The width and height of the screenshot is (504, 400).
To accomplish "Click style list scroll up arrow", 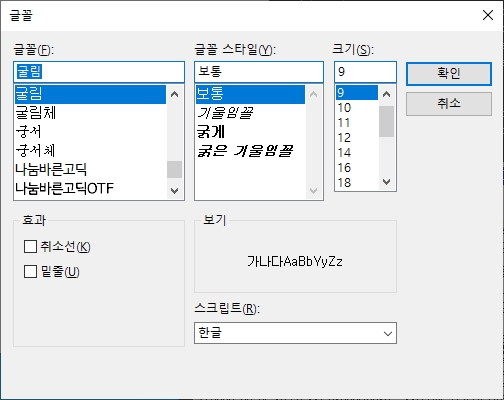I will pyautogui.click(x=313, y=94).
